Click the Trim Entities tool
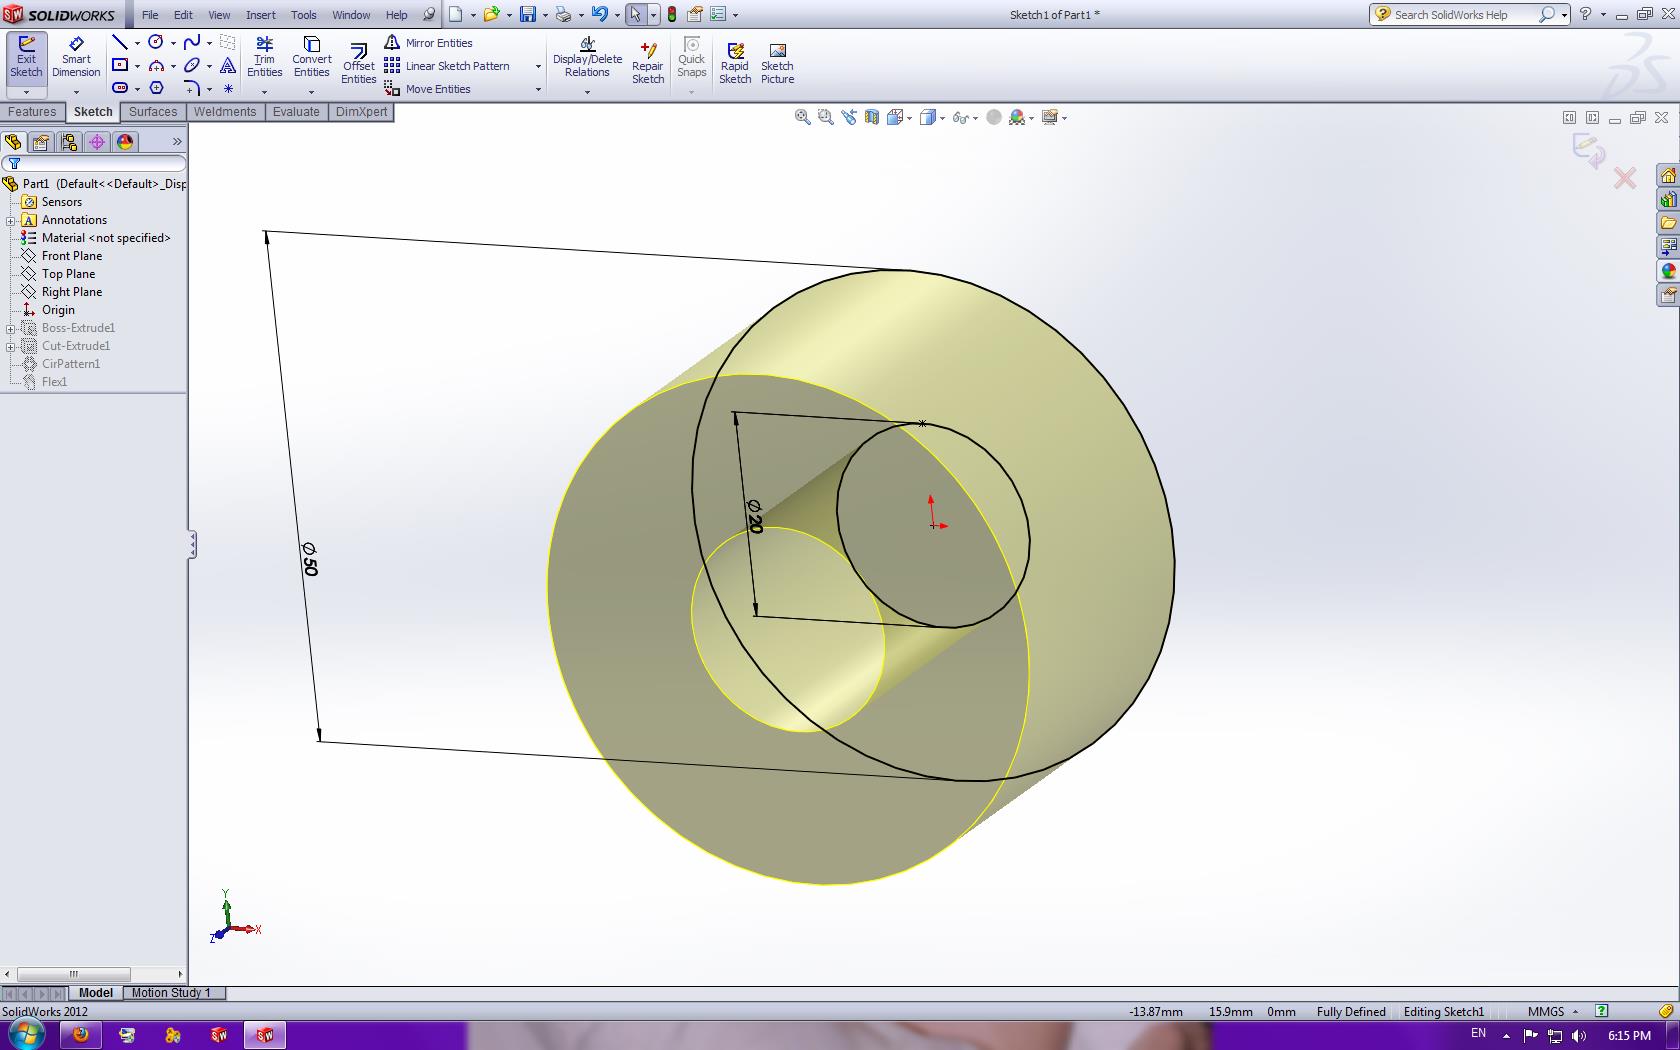Screen dimensions: 1680x1050 click(x=264, y=57)
